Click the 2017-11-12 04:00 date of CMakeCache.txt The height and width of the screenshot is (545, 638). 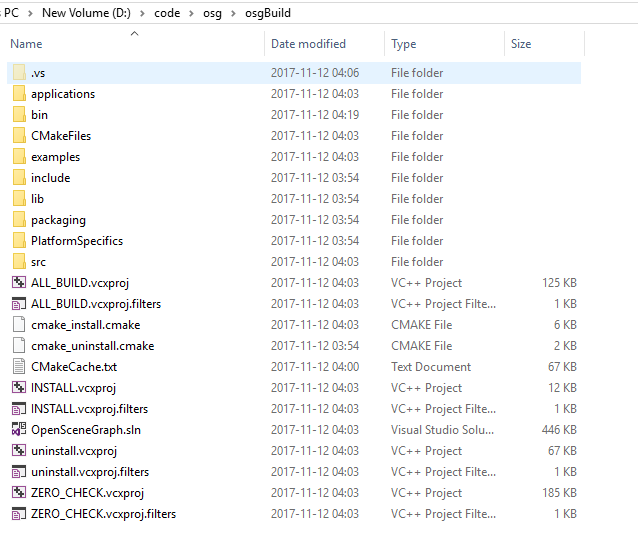[315, 367]
